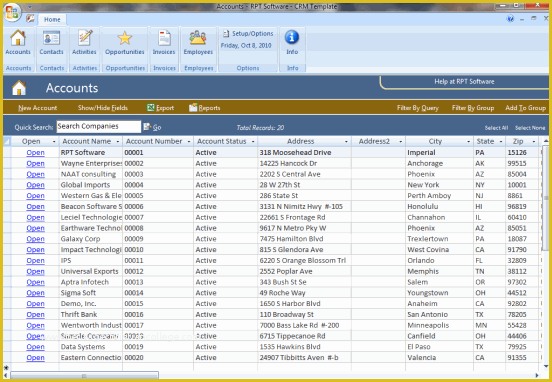Viewport: 552px width, 382px height.
Task: Open the Thrift Bank account link
Action: click(36, 315)
